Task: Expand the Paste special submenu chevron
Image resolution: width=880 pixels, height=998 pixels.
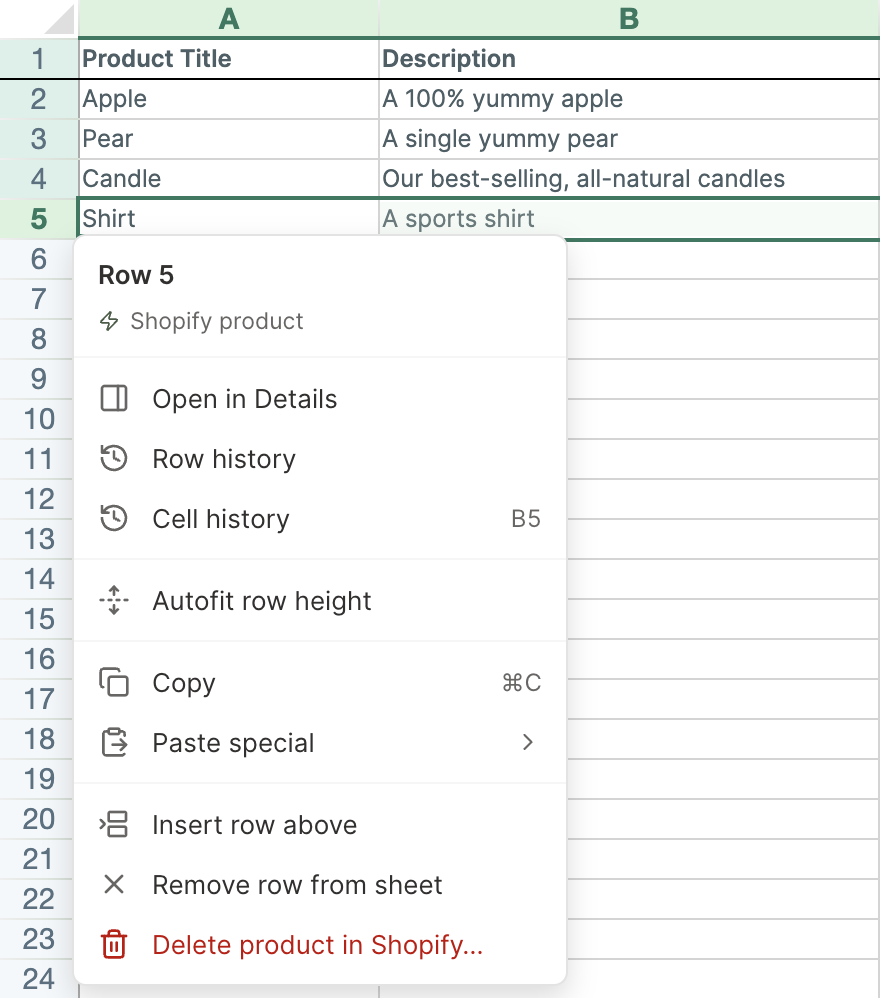Action: pos(527,742)
